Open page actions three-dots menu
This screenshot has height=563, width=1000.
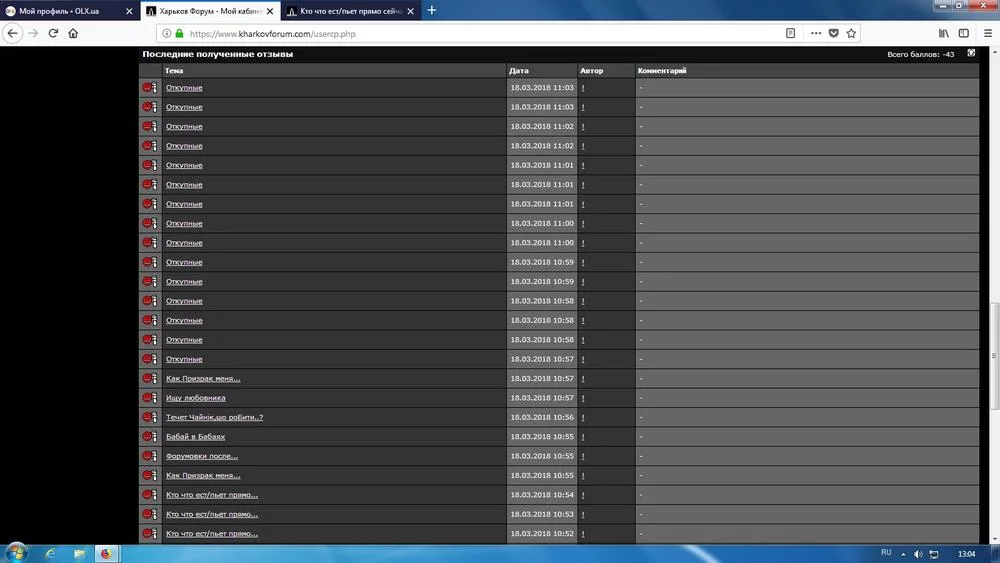(816, 33)
